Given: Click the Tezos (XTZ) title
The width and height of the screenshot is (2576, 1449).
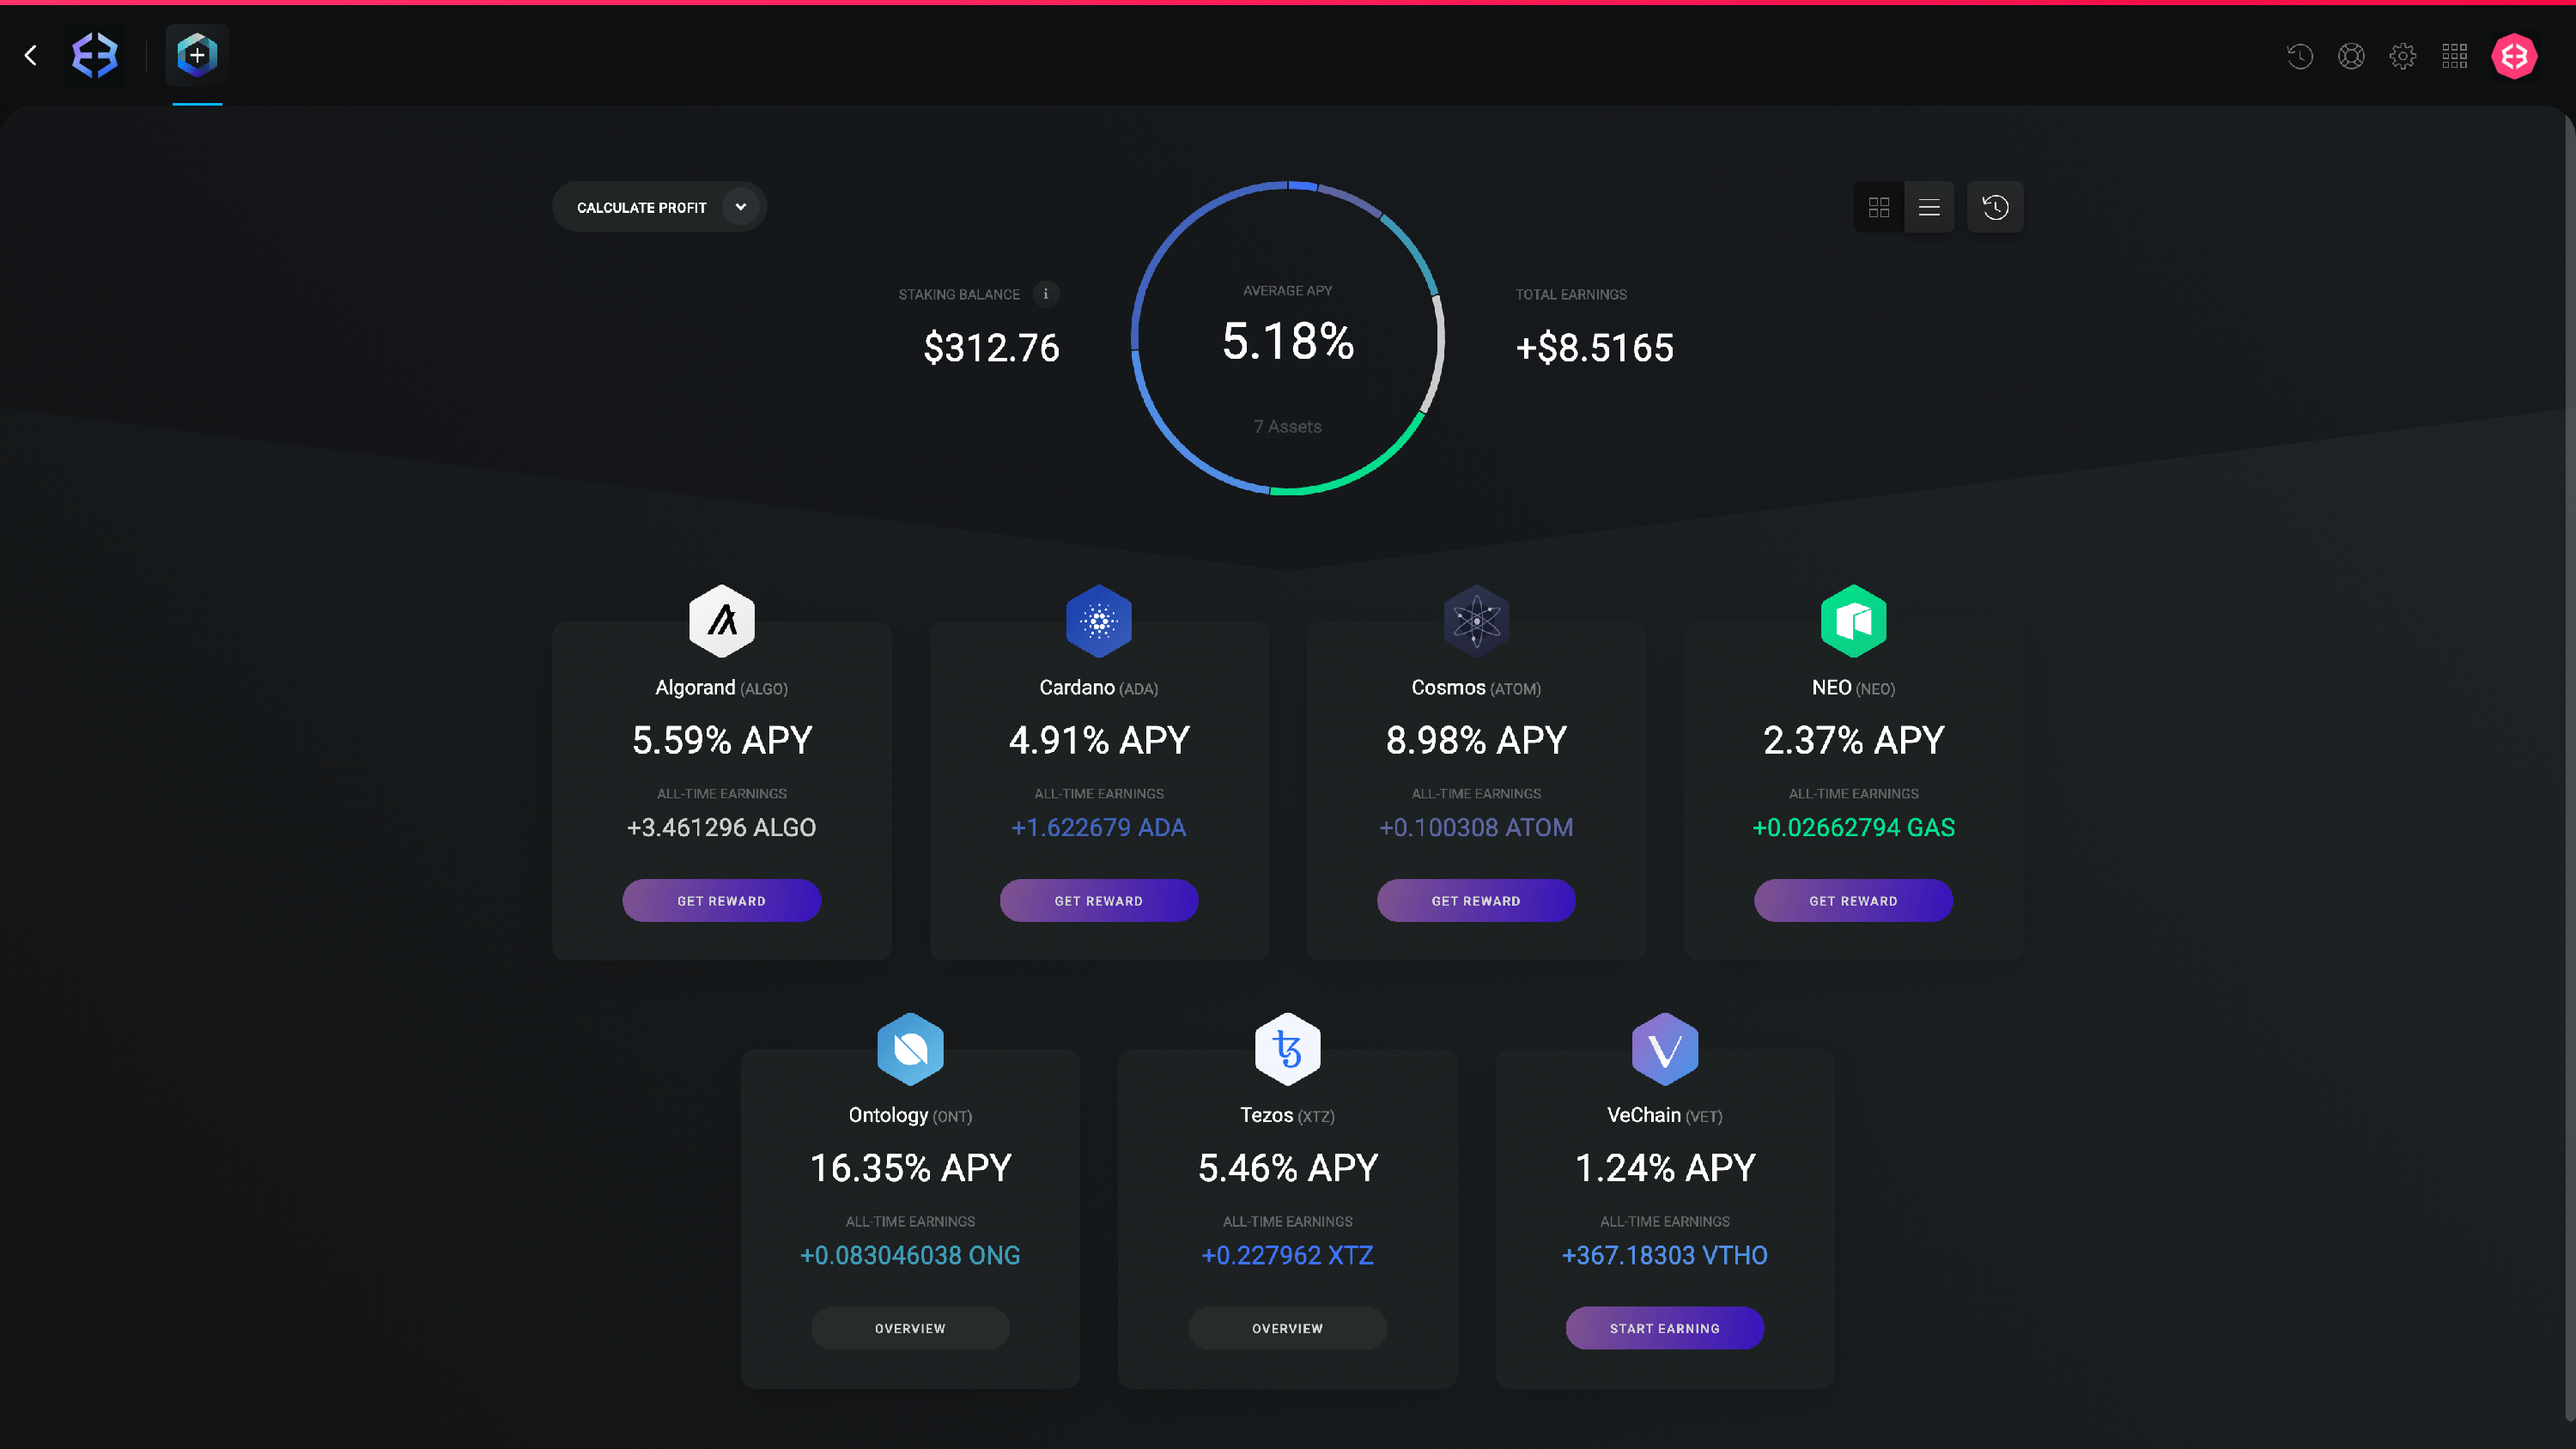Looking at the screenshot, I should 1288,1116.
